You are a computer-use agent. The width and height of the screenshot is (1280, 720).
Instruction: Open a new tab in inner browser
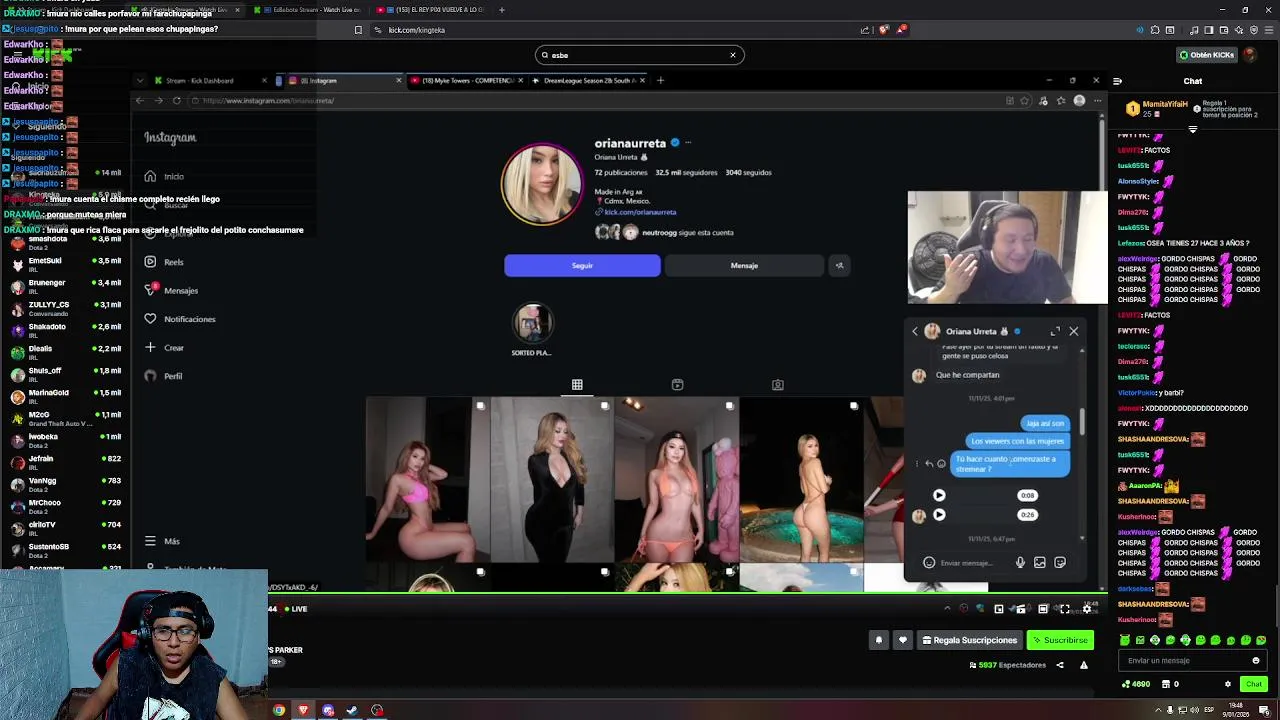pos(660,80)
